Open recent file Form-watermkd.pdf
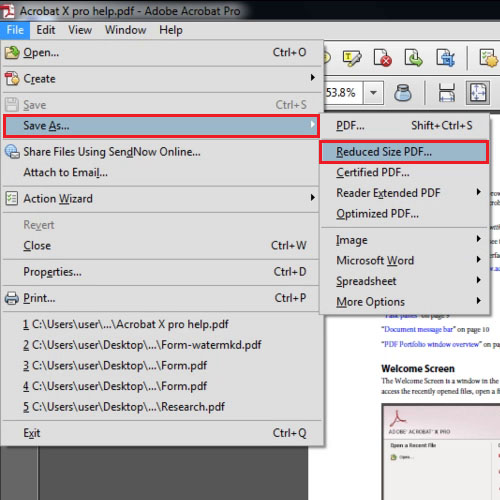This screenshot has width=500, height=500. (x=161, y=345)
